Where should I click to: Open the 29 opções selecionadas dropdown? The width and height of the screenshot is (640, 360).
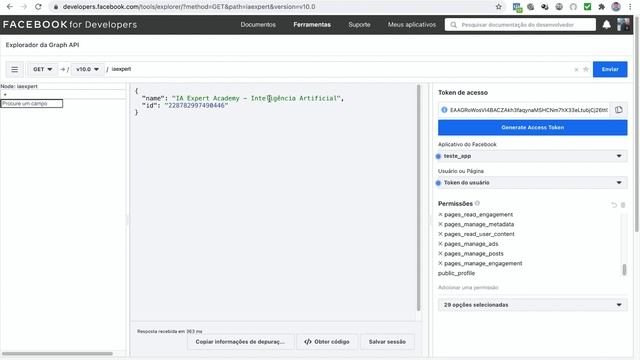(533, 305)
